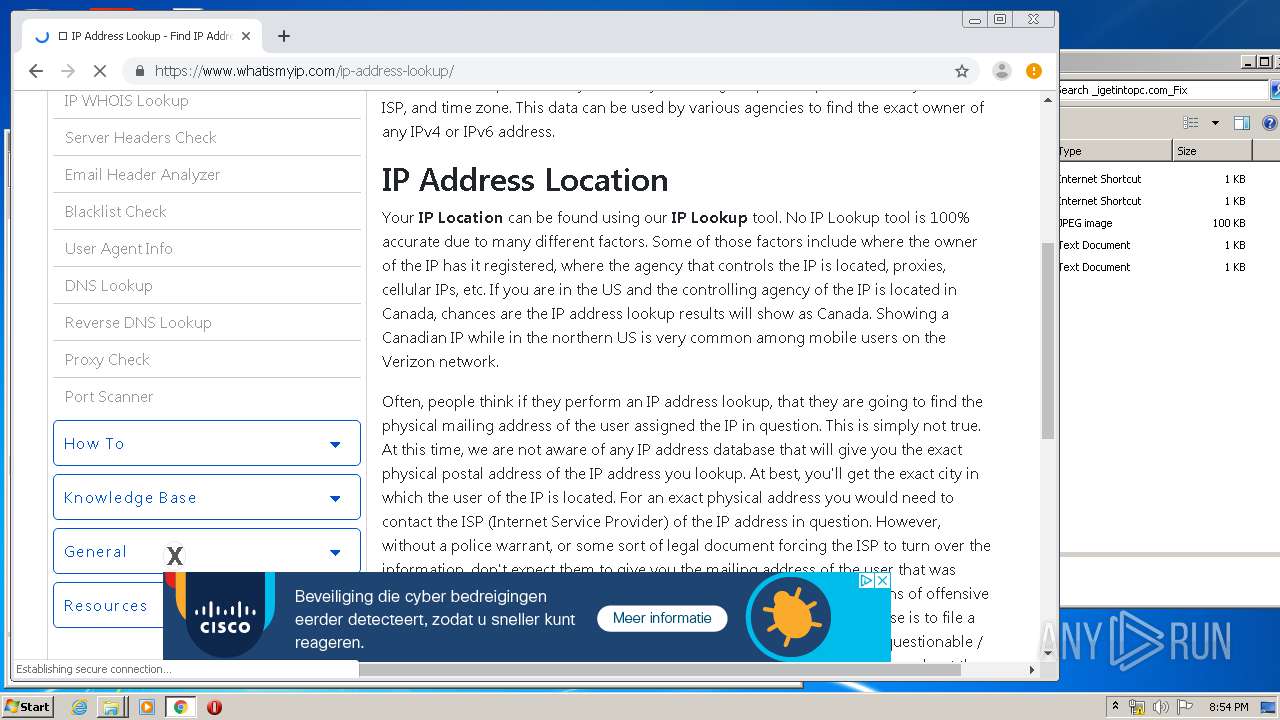Select the JPEG image file row
Viewport: 1280px width, 720px height.
(1152, 223)
